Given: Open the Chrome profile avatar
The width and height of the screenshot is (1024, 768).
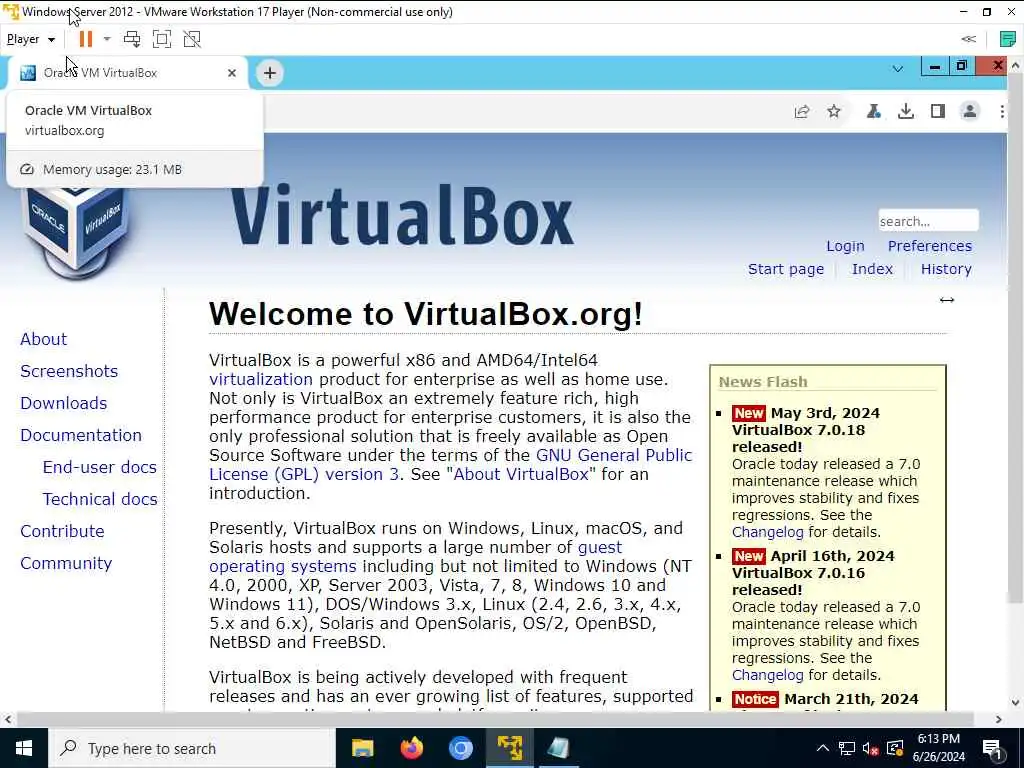Looking at the screenshot, I should tap(970, 112).
